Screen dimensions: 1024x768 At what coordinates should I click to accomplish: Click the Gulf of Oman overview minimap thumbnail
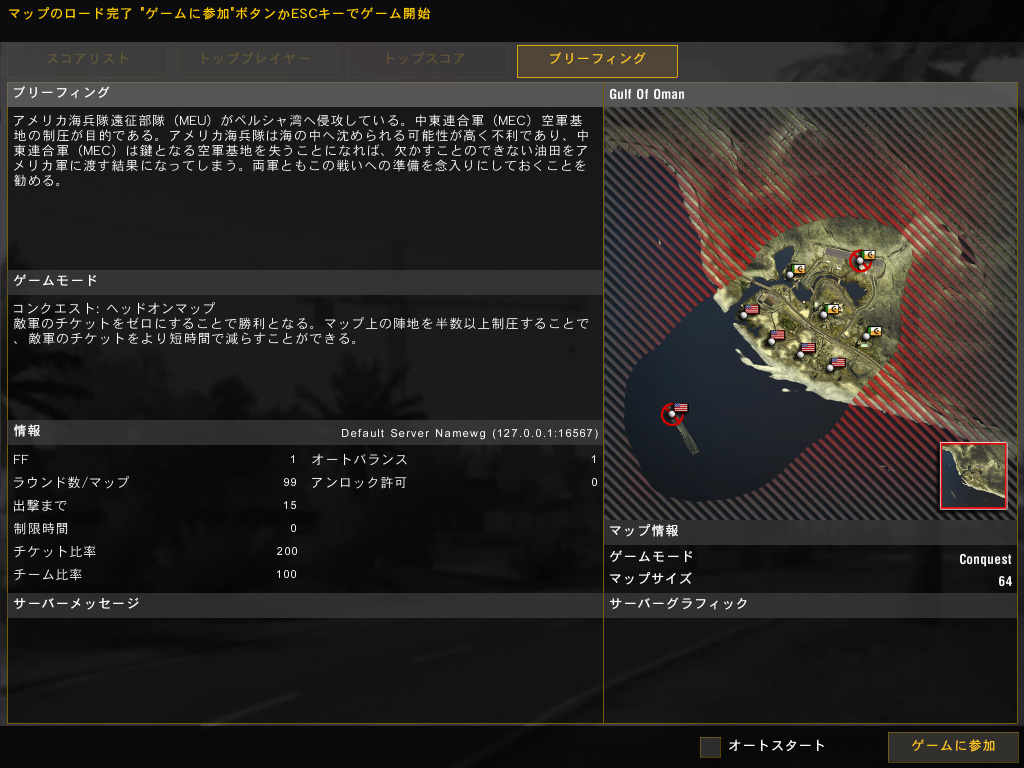point(973,475)
